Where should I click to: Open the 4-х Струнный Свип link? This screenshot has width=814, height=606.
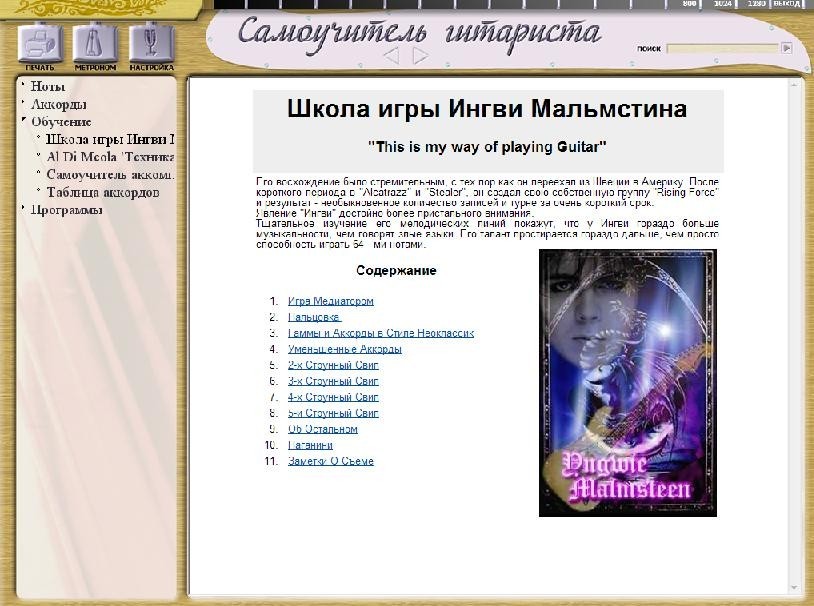[333, 397]
